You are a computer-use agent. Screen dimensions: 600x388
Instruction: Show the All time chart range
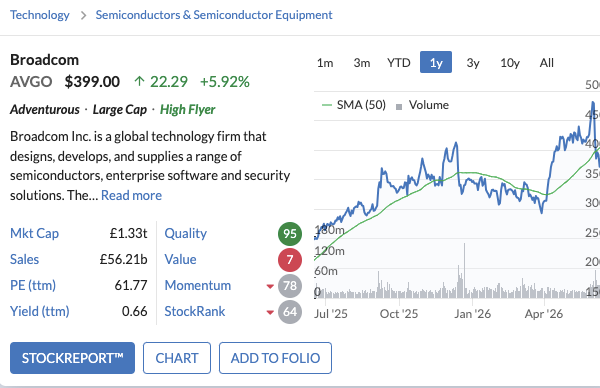pos(546,62)
